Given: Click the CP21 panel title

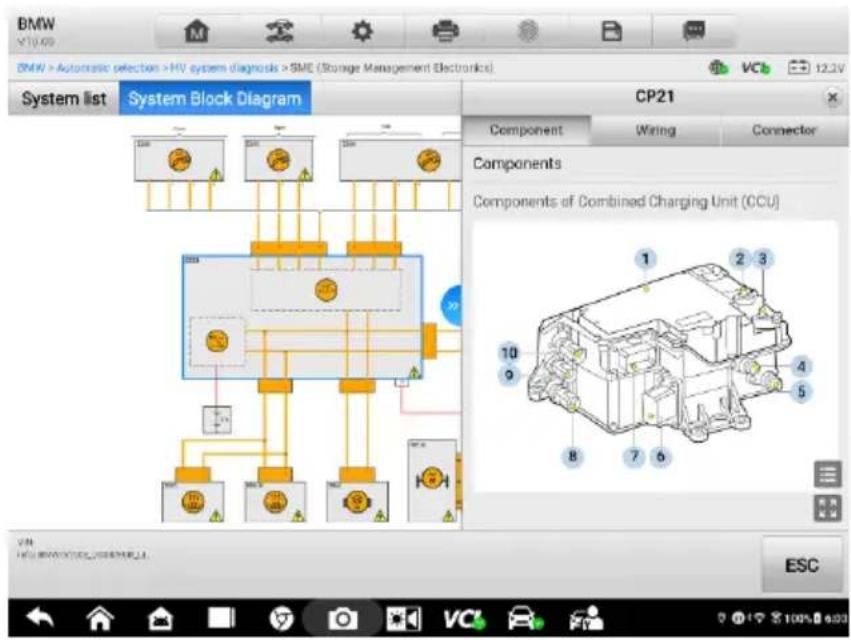Looking at the screenshot, I should click(x=655, y=97).
